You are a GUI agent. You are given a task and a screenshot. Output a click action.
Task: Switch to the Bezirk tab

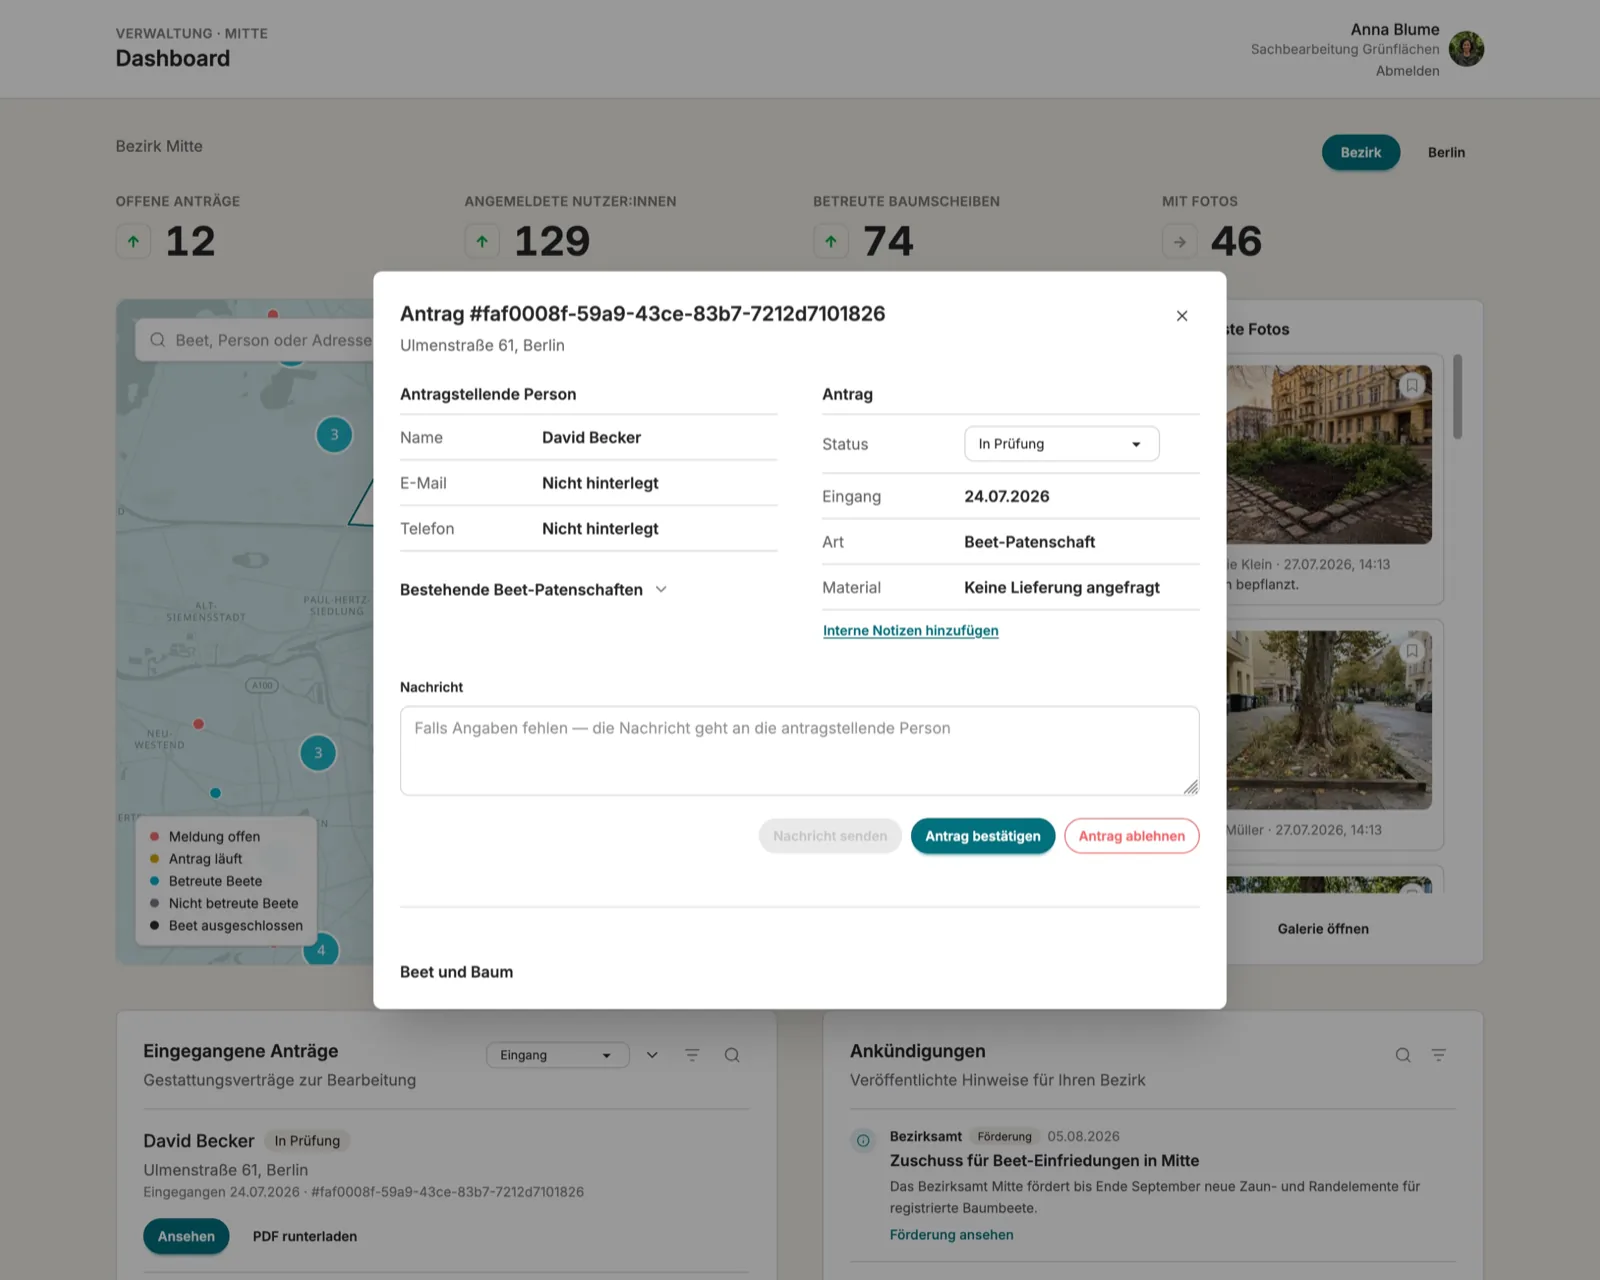(1360, 152)
